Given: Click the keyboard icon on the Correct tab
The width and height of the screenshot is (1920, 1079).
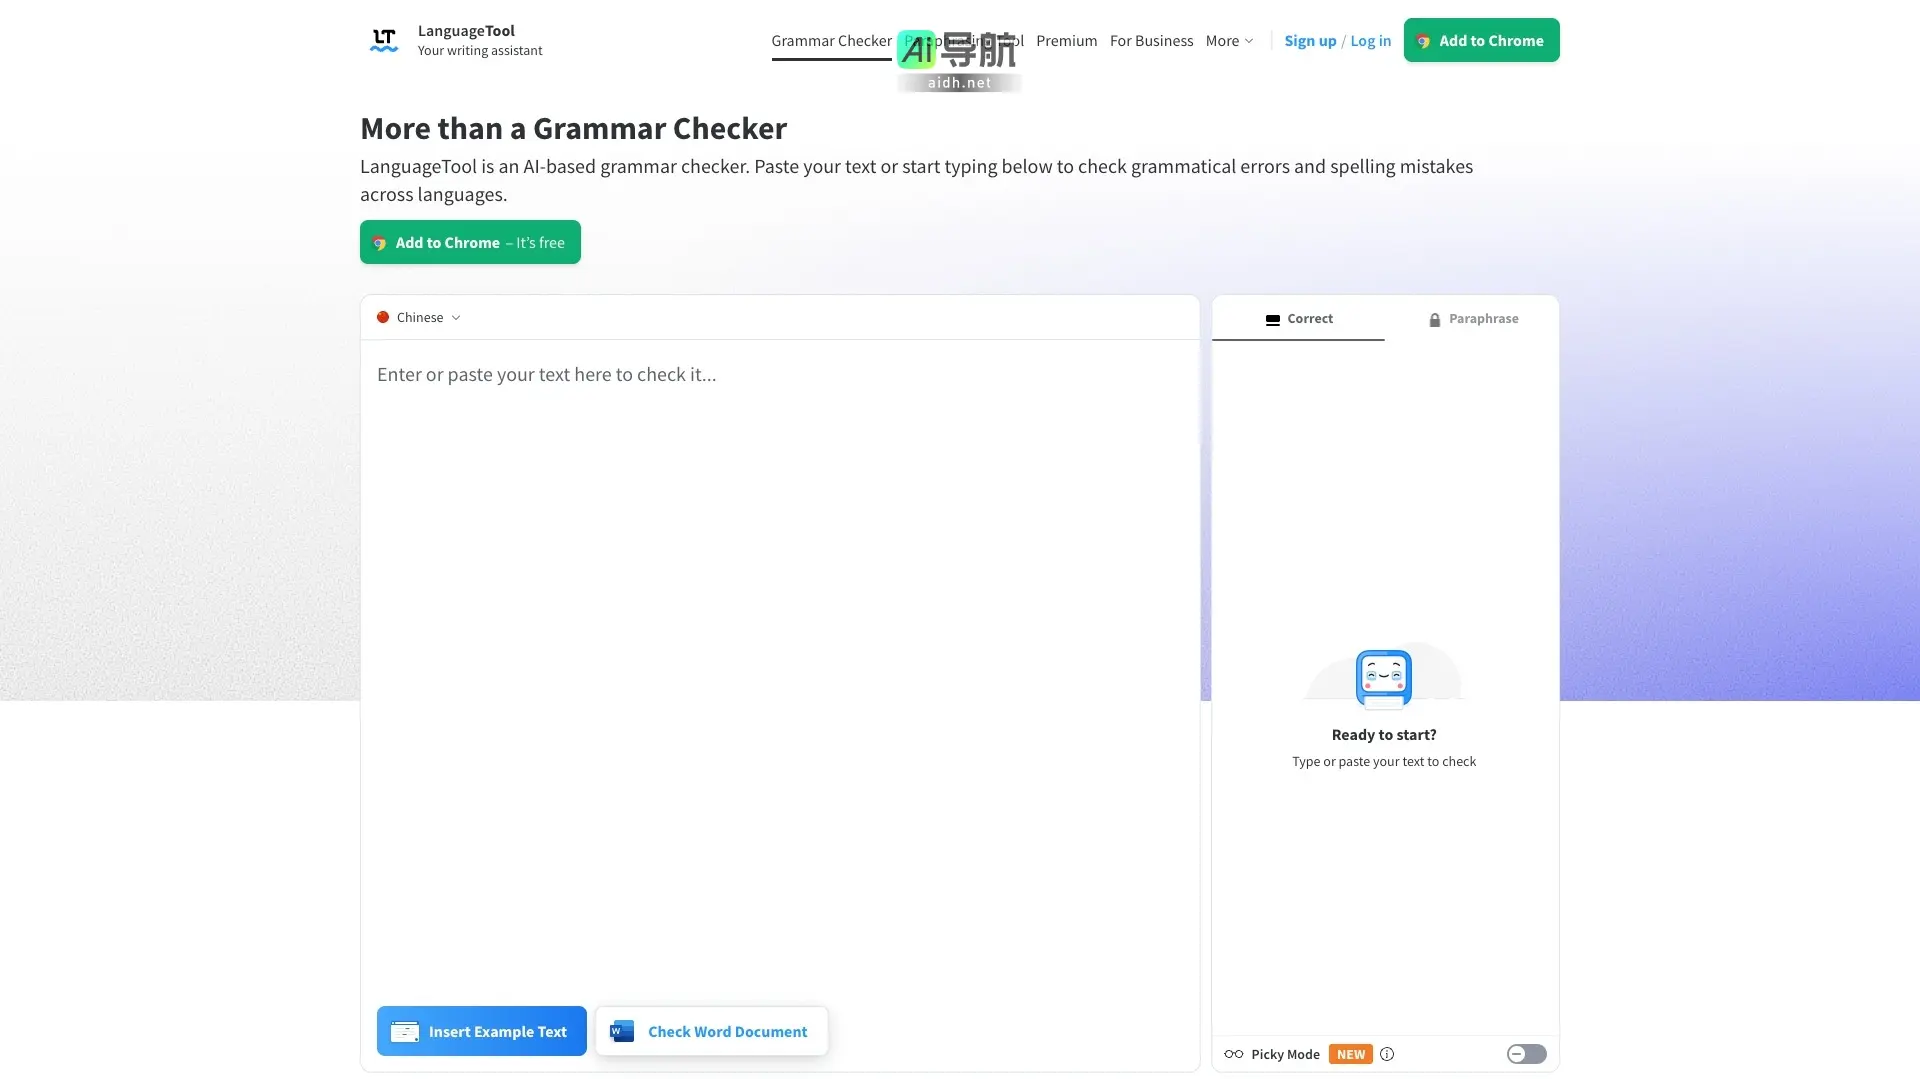Looking at the screenshot, I should (1273, 319).
